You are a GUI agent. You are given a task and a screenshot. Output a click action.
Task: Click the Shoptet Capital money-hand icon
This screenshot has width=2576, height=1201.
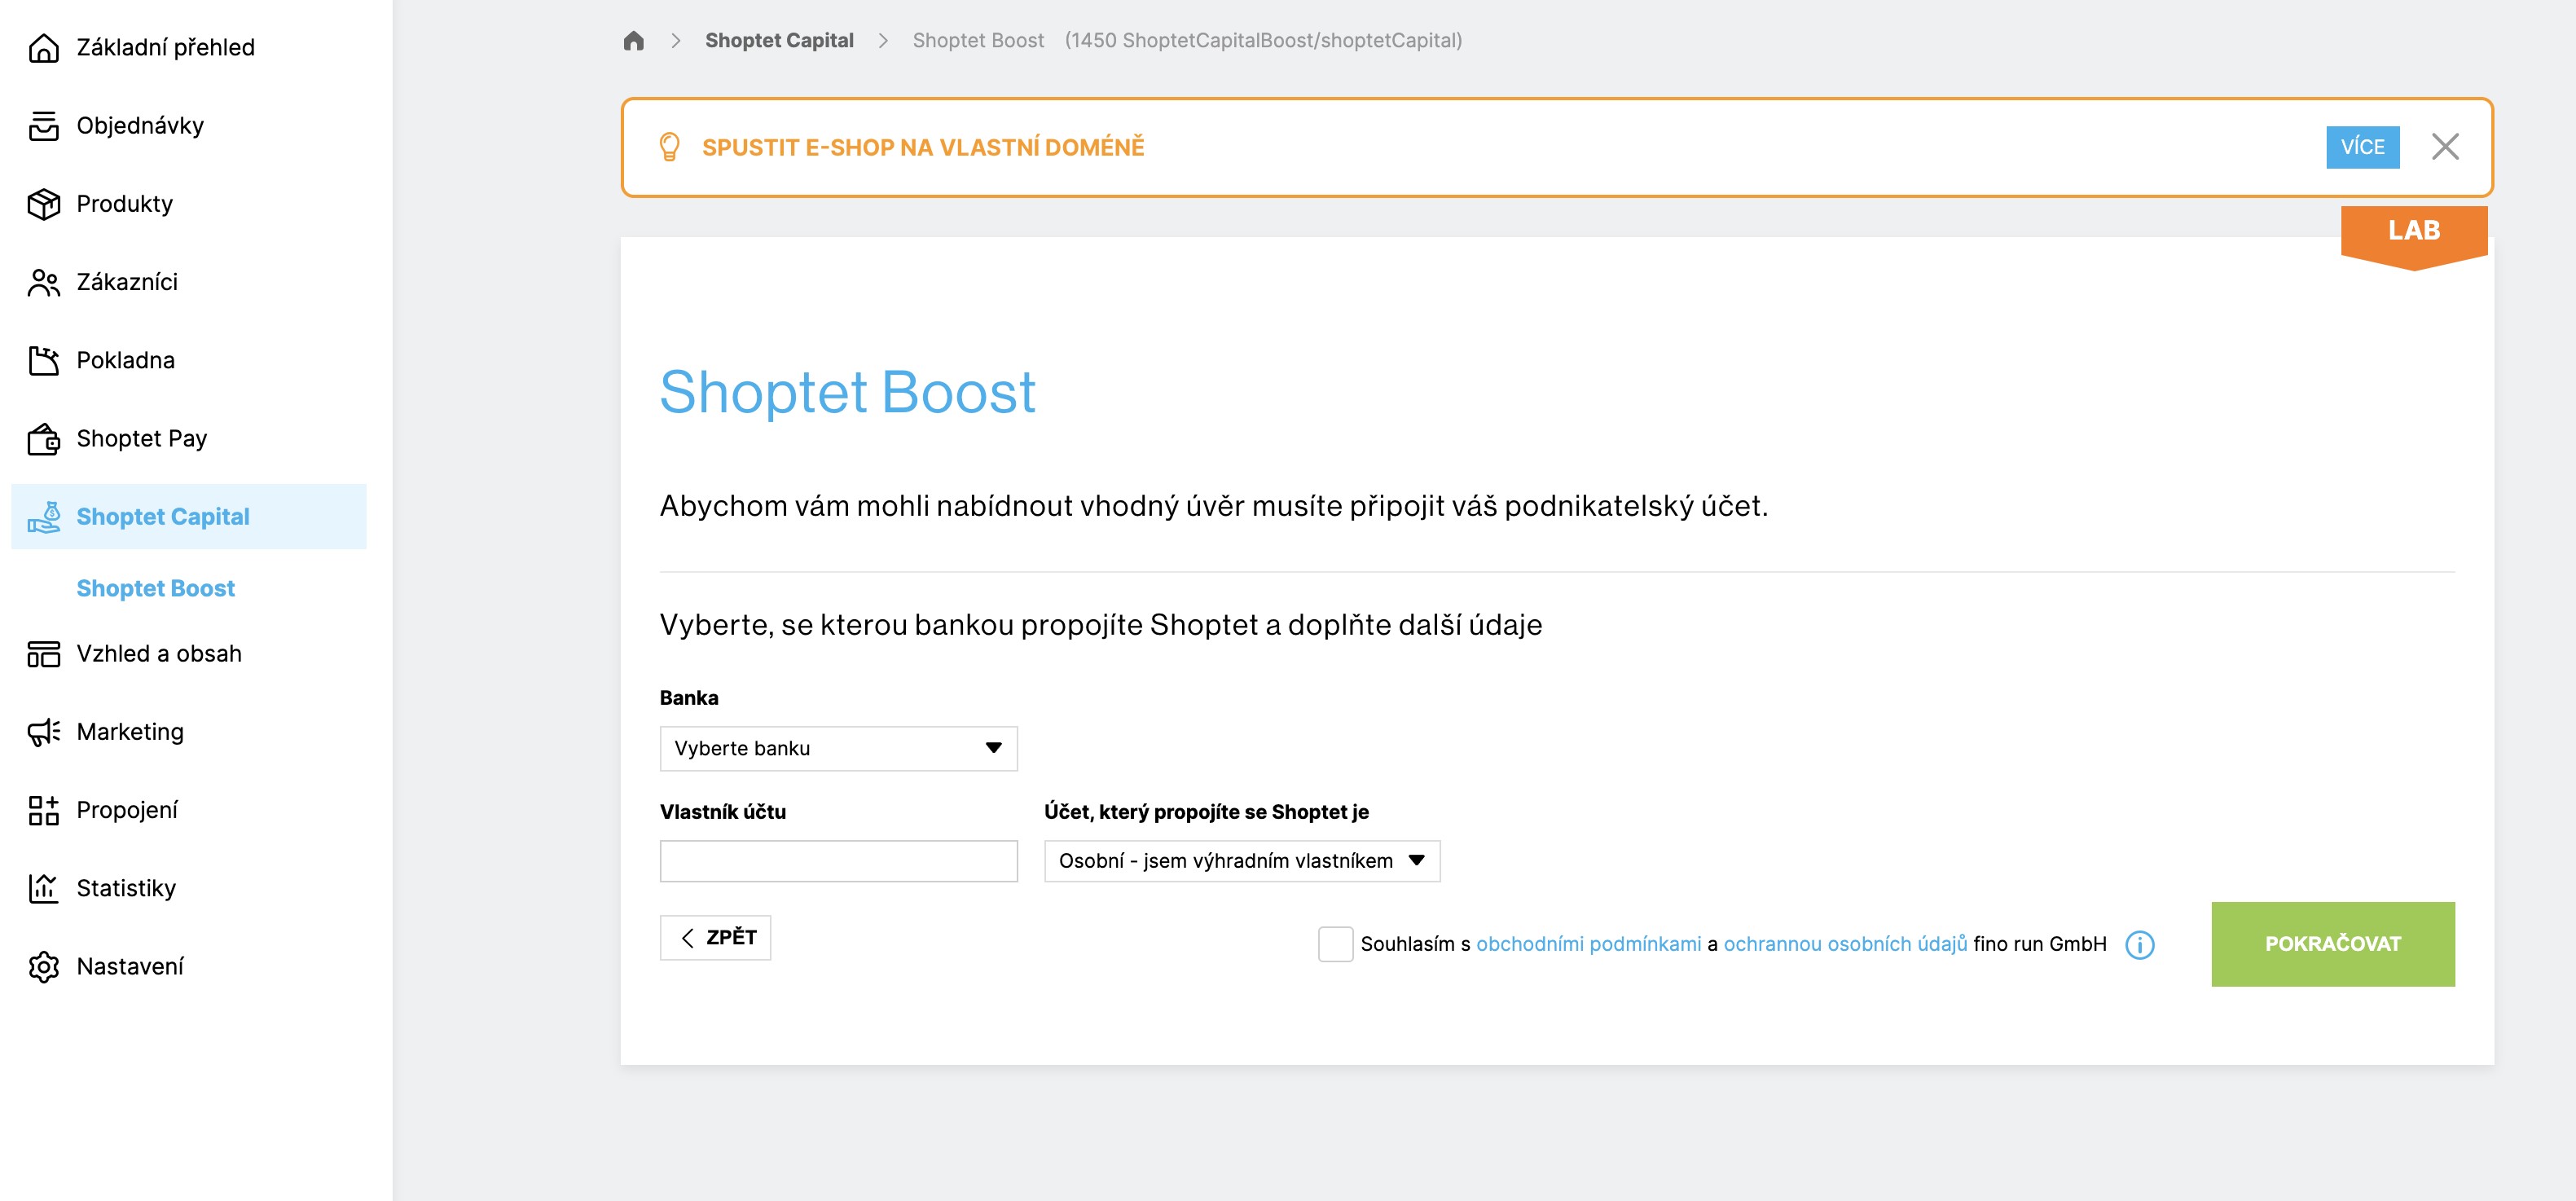pos(43,517)
